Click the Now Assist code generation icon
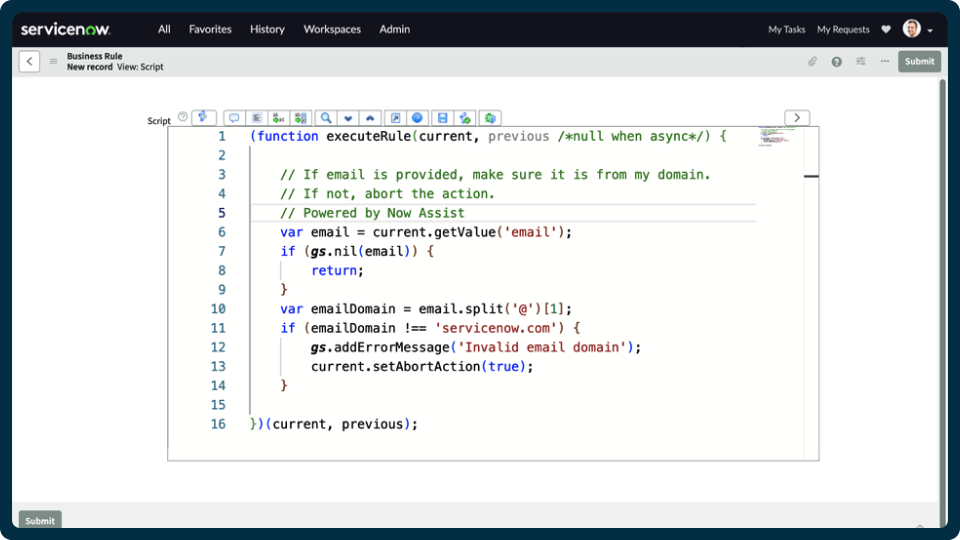Screen dimensions: 960x540 tap(203, 117)
